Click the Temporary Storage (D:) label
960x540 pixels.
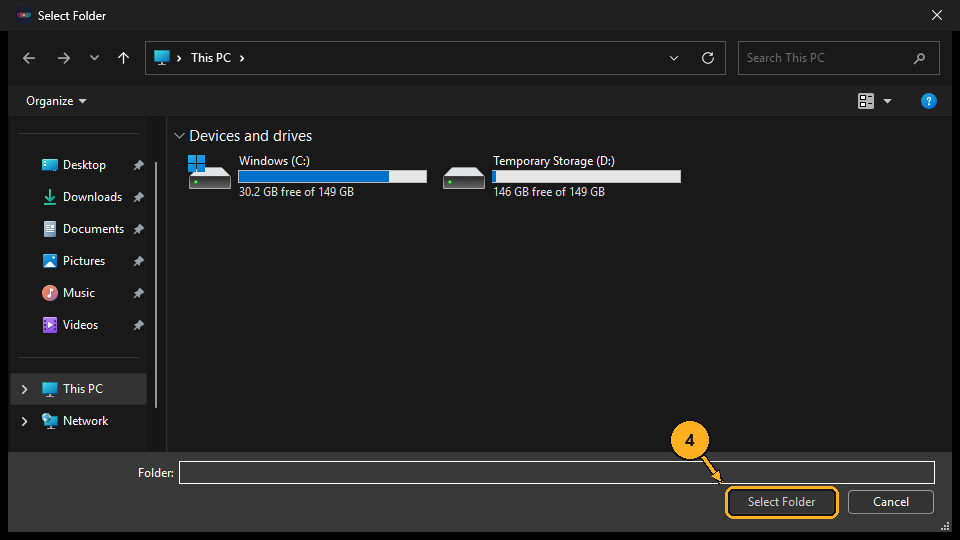pos(554,161)
